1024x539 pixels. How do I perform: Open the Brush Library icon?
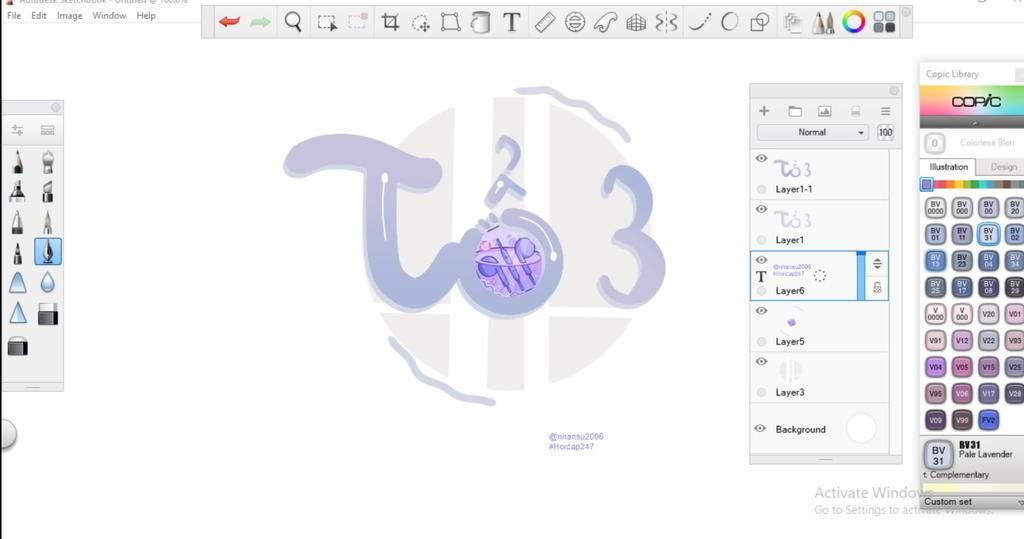coord(47,130)
